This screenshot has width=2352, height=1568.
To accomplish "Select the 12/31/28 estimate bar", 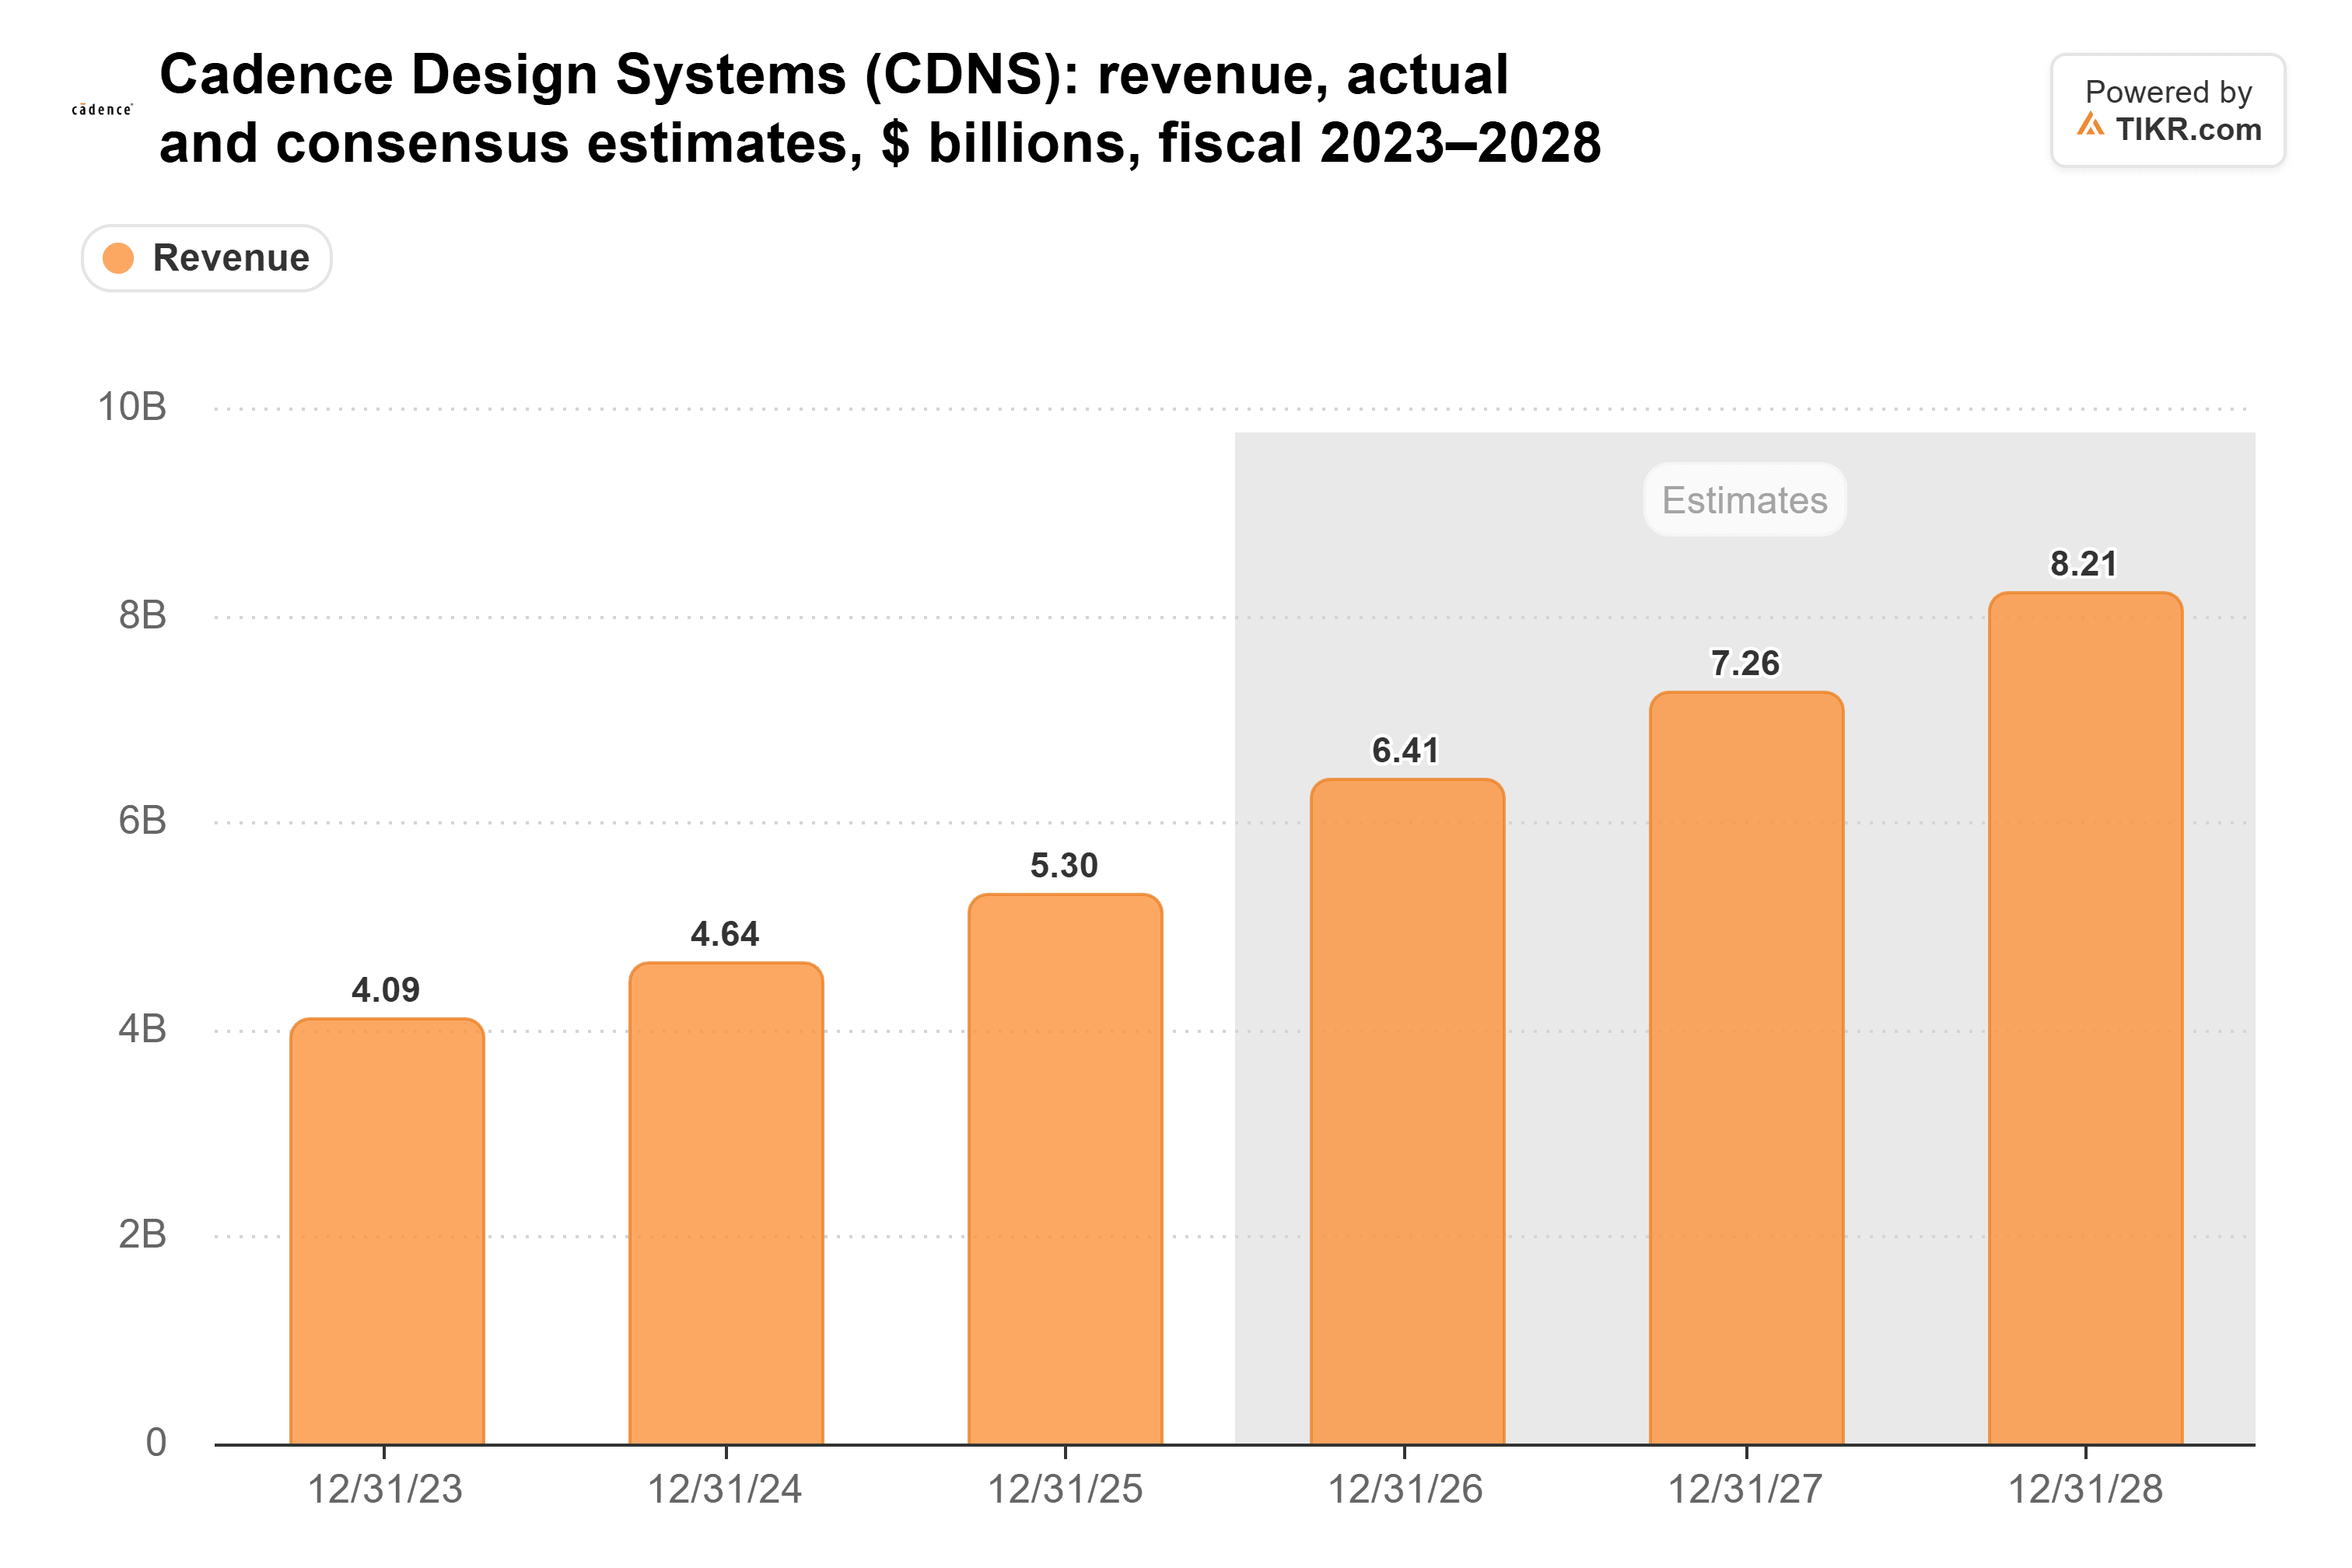I will tap(2085, 1018).
